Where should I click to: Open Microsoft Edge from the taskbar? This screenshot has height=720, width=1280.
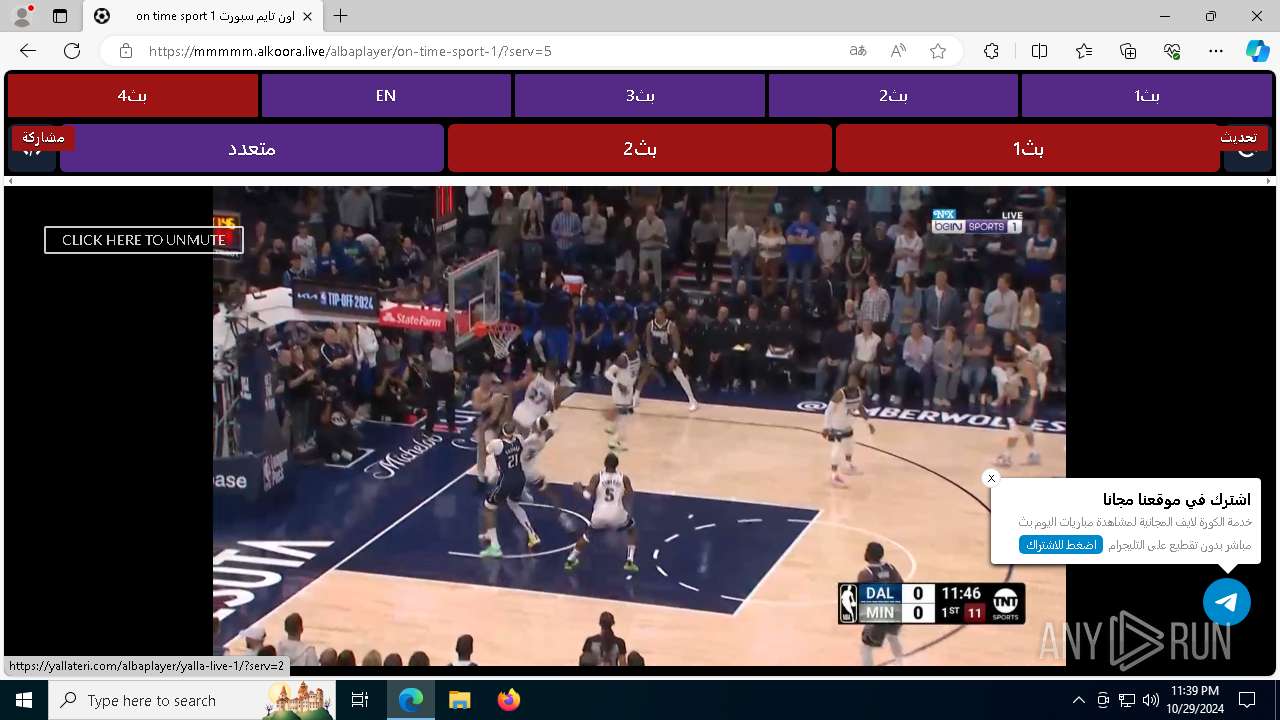pos(411,700)
